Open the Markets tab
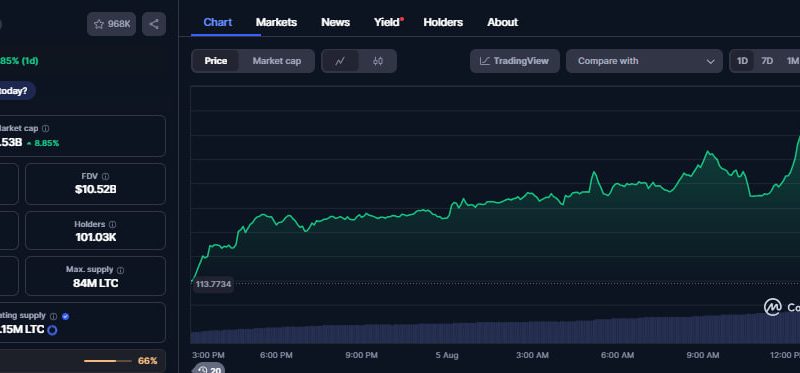Screen dimensions: 800x373 pyautogui.click(x=276, y=22)
